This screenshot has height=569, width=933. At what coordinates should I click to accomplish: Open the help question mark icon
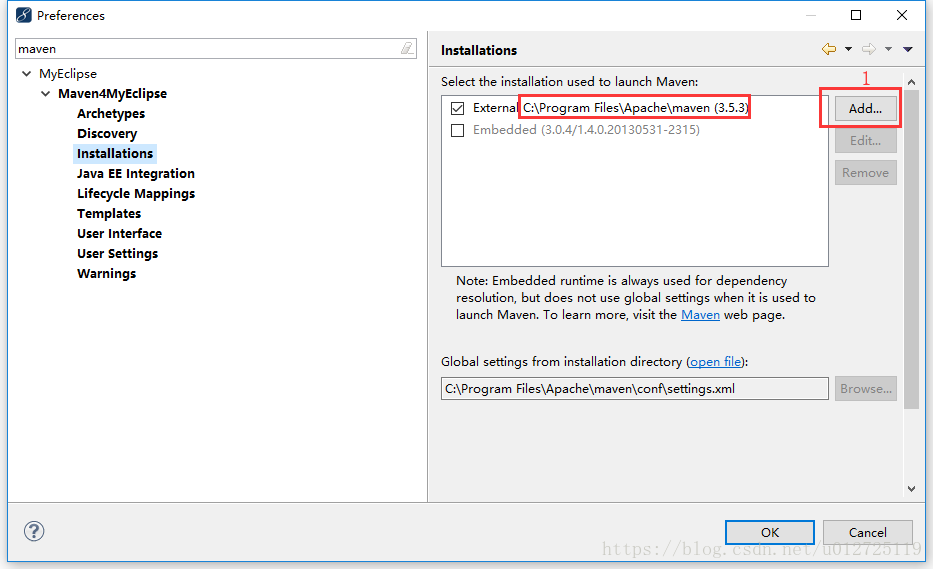34,531
